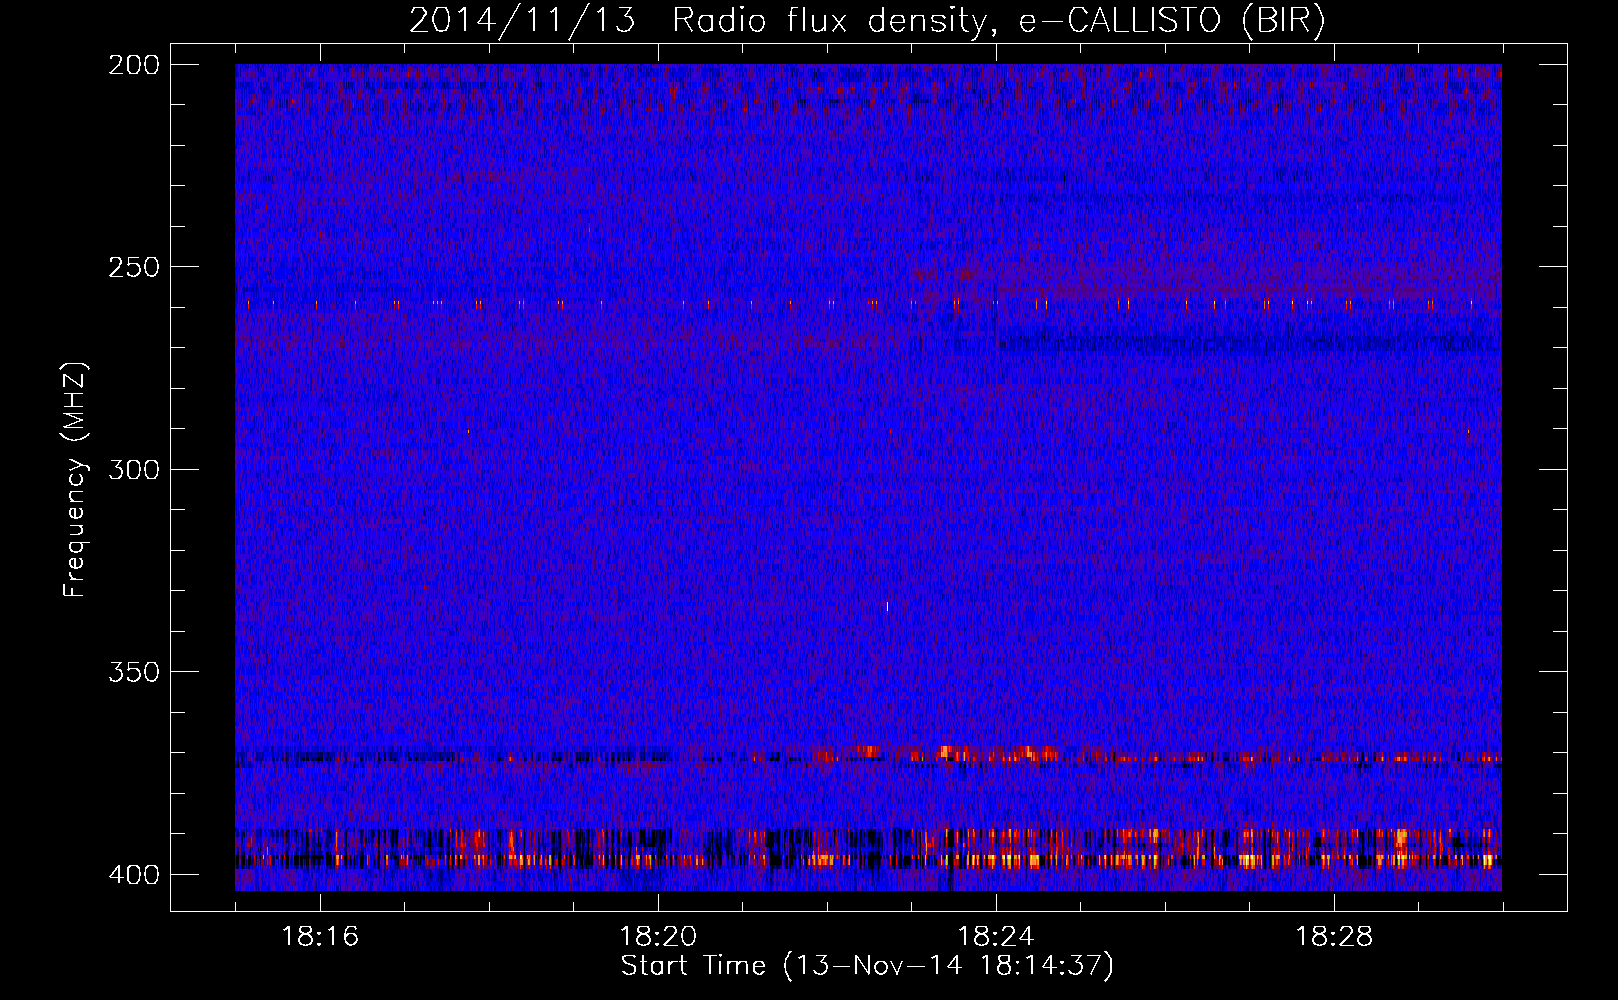Click the 300 frequency tick label
This screenshot has width=1618, height=1000.
click(134, 469)
